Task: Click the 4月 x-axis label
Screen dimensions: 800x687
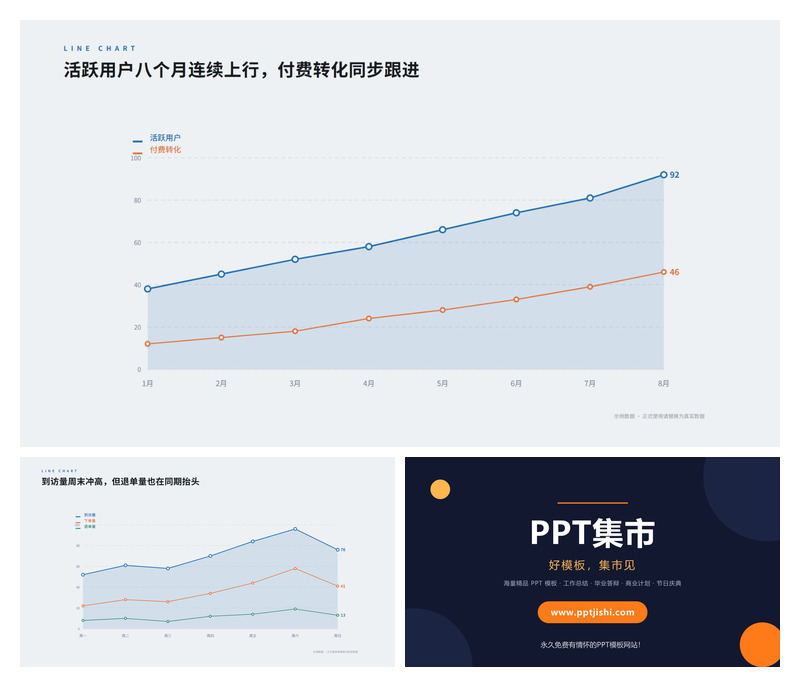Action: (368, 383)
